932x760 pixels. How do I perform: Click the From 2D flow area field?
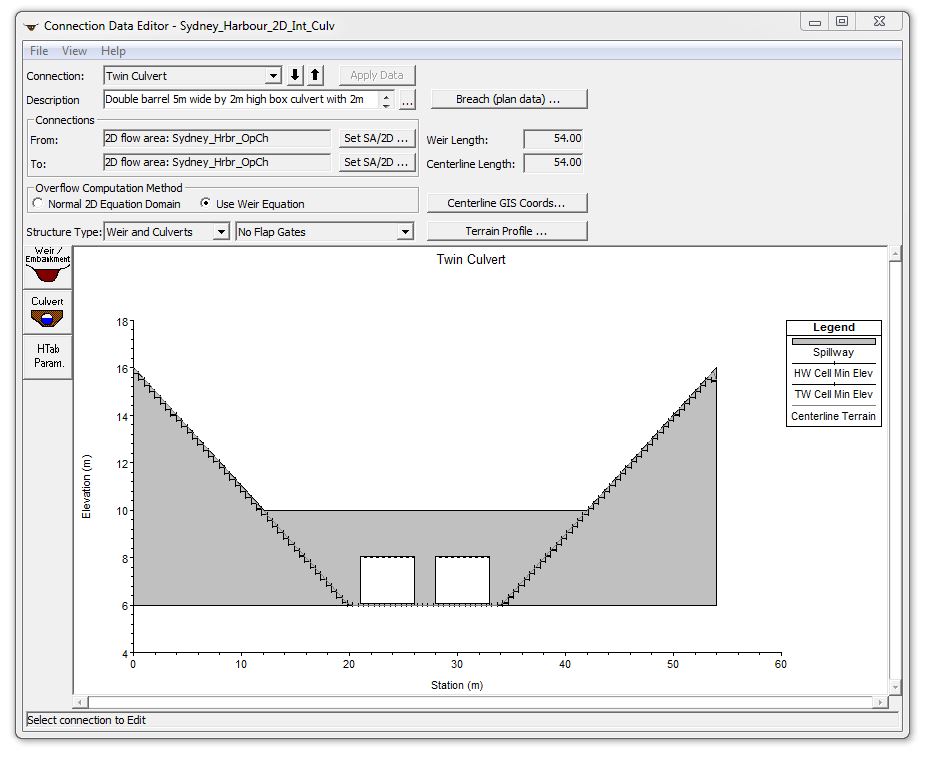(x=217, y=138)
